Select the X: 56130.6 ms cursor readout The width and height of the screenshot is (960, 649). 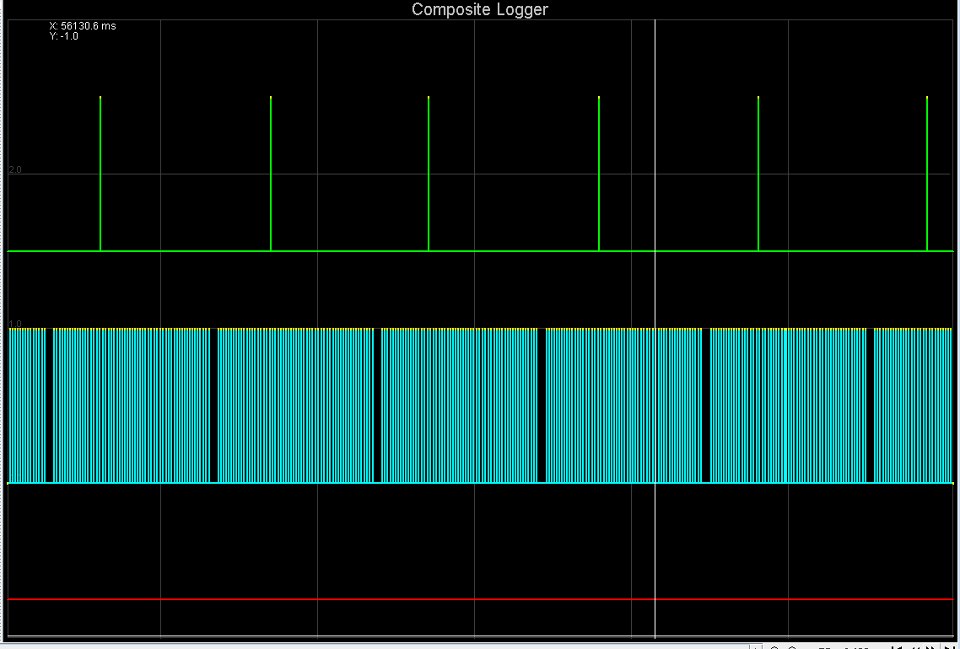(83, 26)
